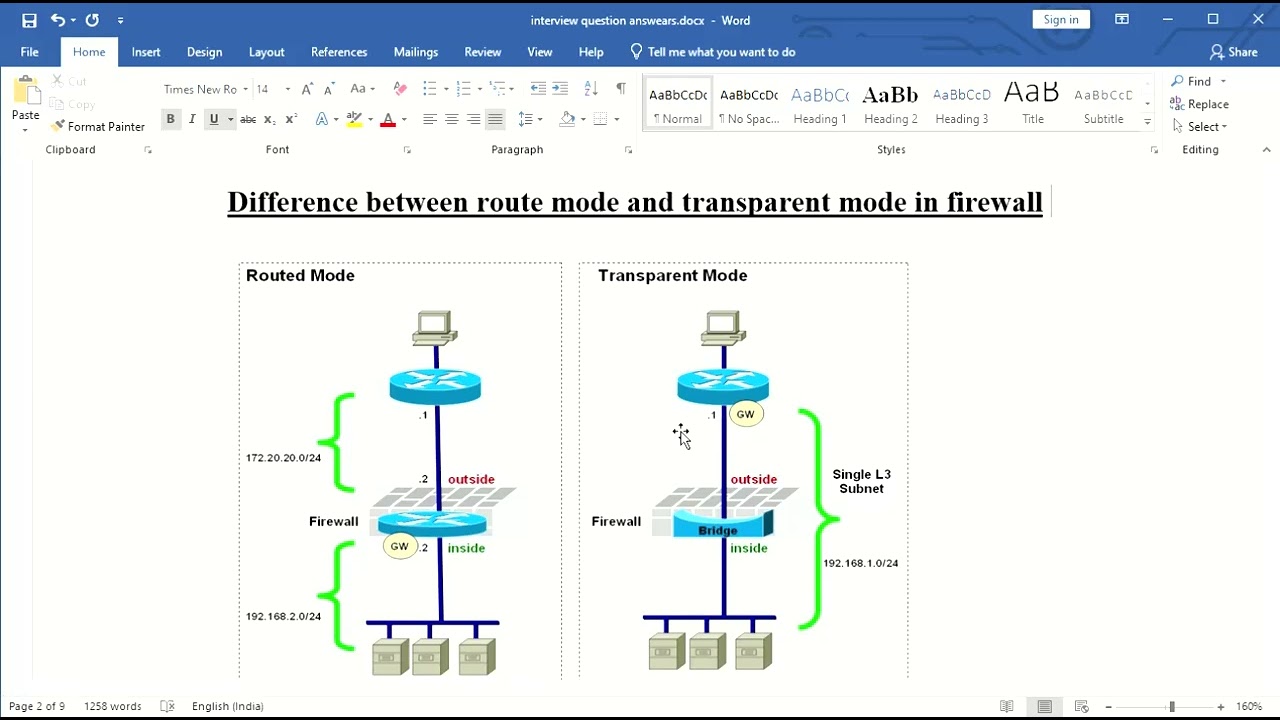
Task: Click the Undo arrow icon
Action: click(58, 20)
